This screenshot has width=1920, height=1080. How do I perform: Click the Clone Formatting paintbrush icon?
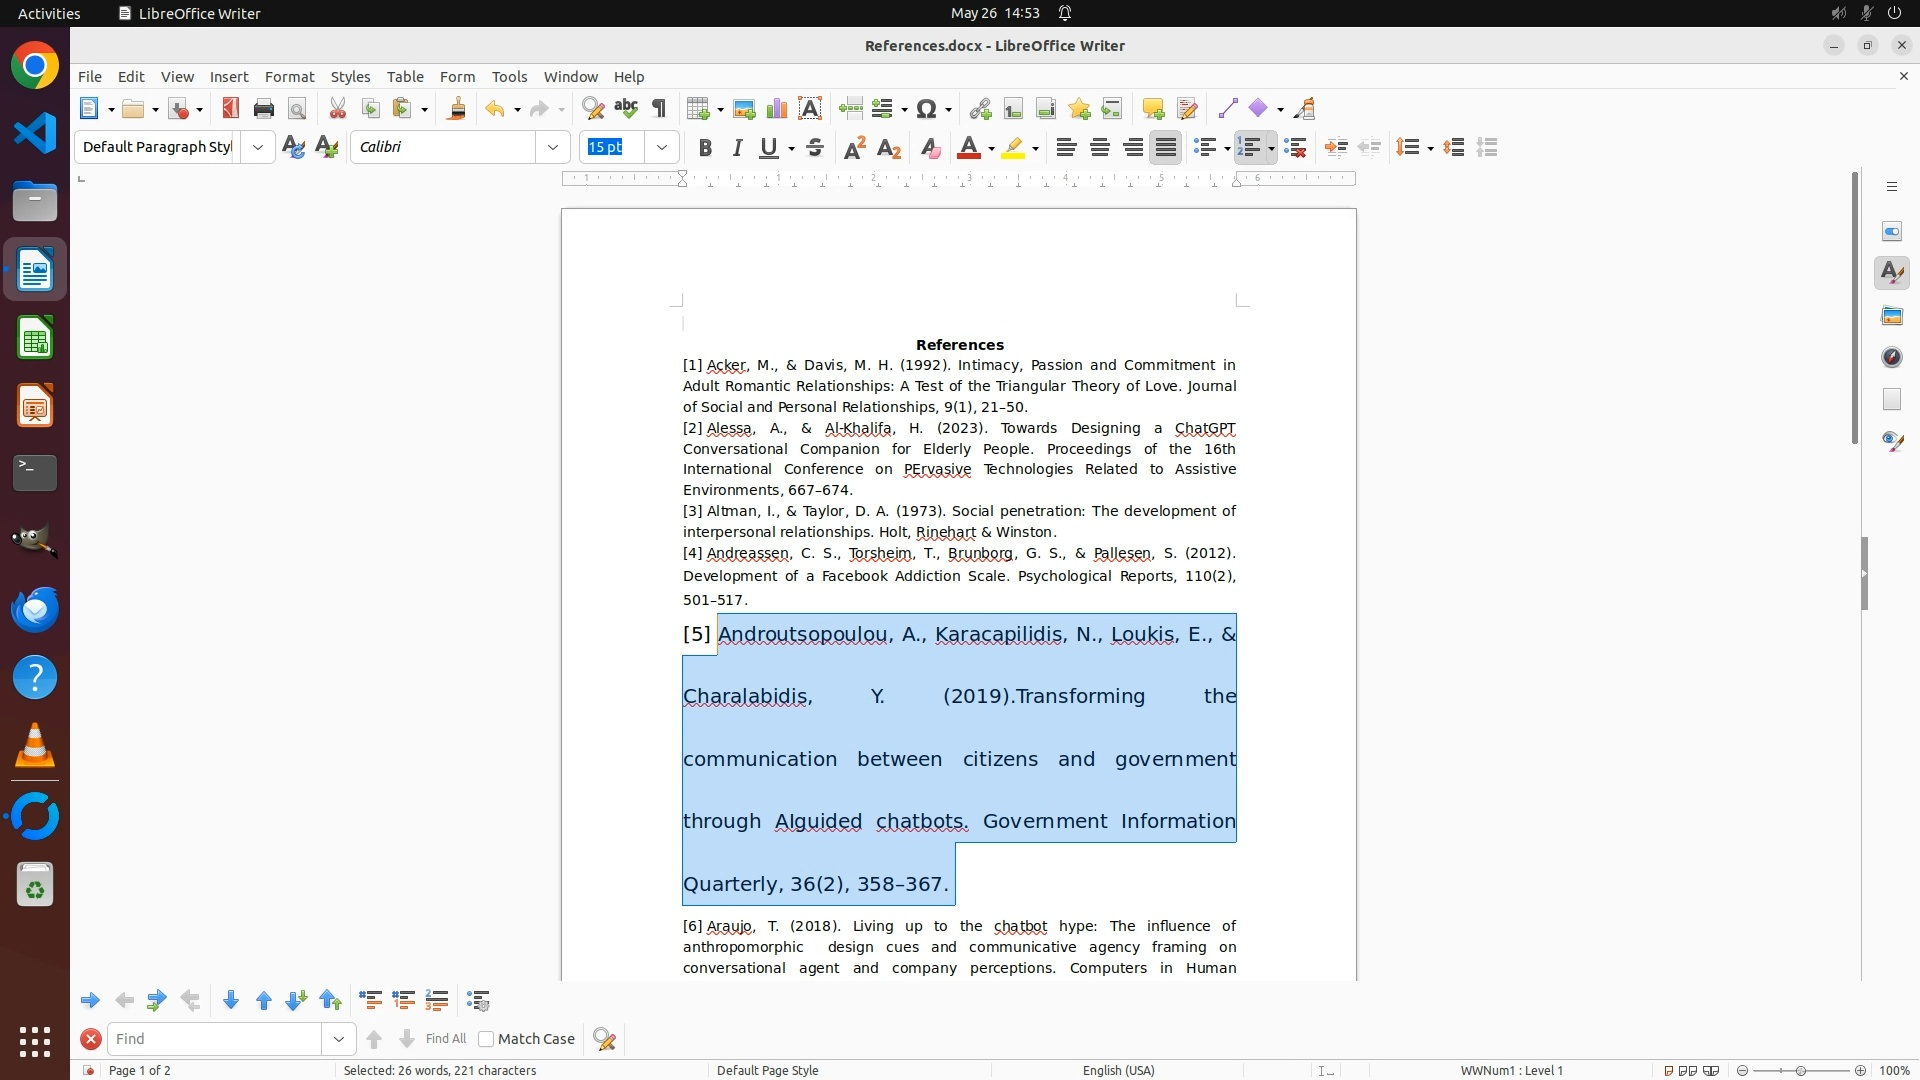click(x=457, y=109)
